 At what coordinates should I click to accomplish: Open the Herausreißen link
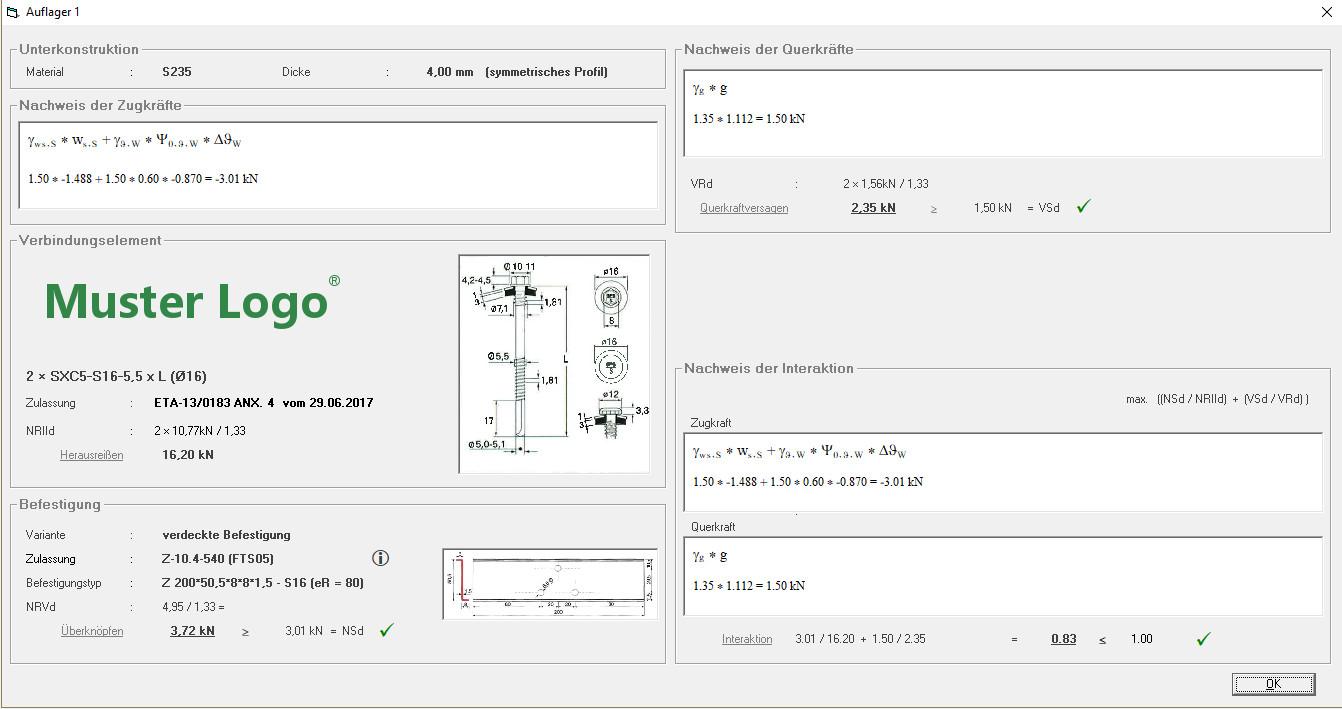pos(91,455)
